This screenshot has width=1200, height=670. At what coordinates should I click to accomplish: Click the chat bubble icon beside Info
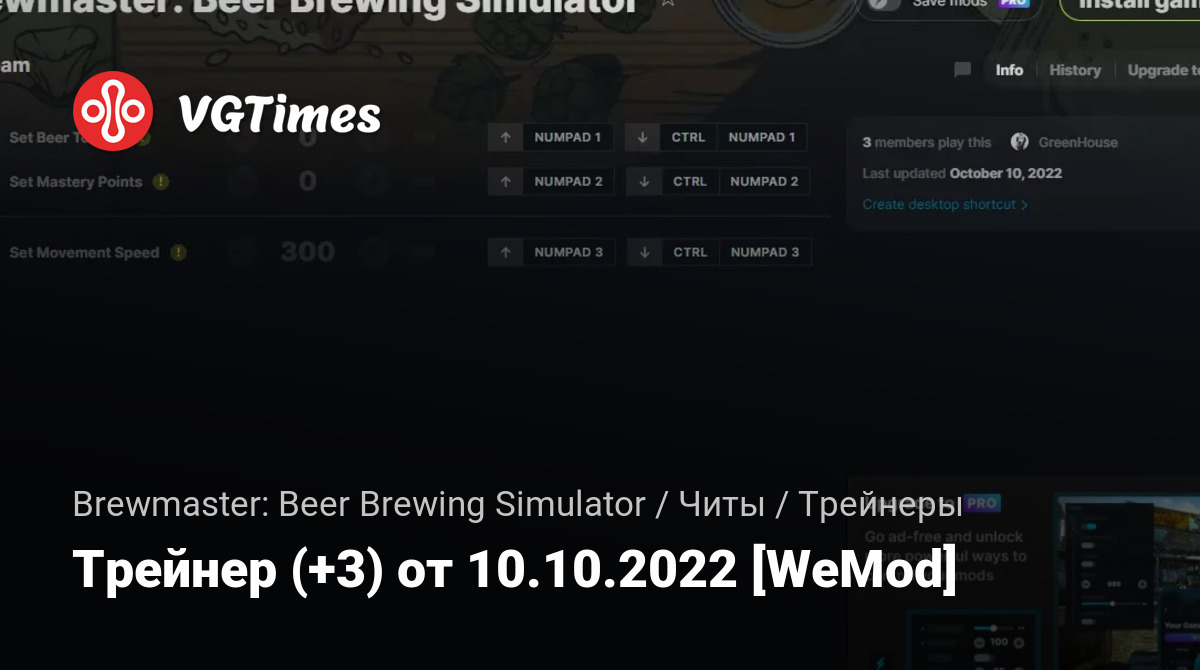point(963,70)
